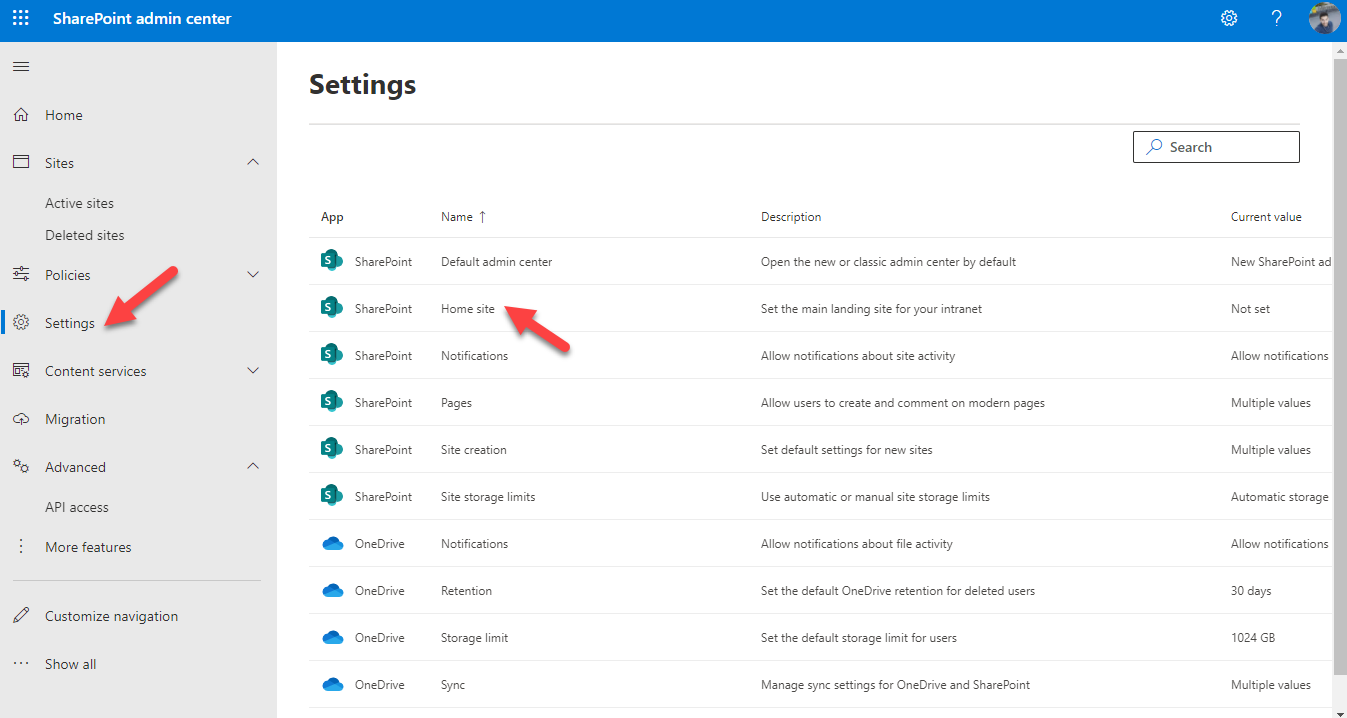Open the settings gear in the top bar
1347x718 pixels.
pos(1228,17)
